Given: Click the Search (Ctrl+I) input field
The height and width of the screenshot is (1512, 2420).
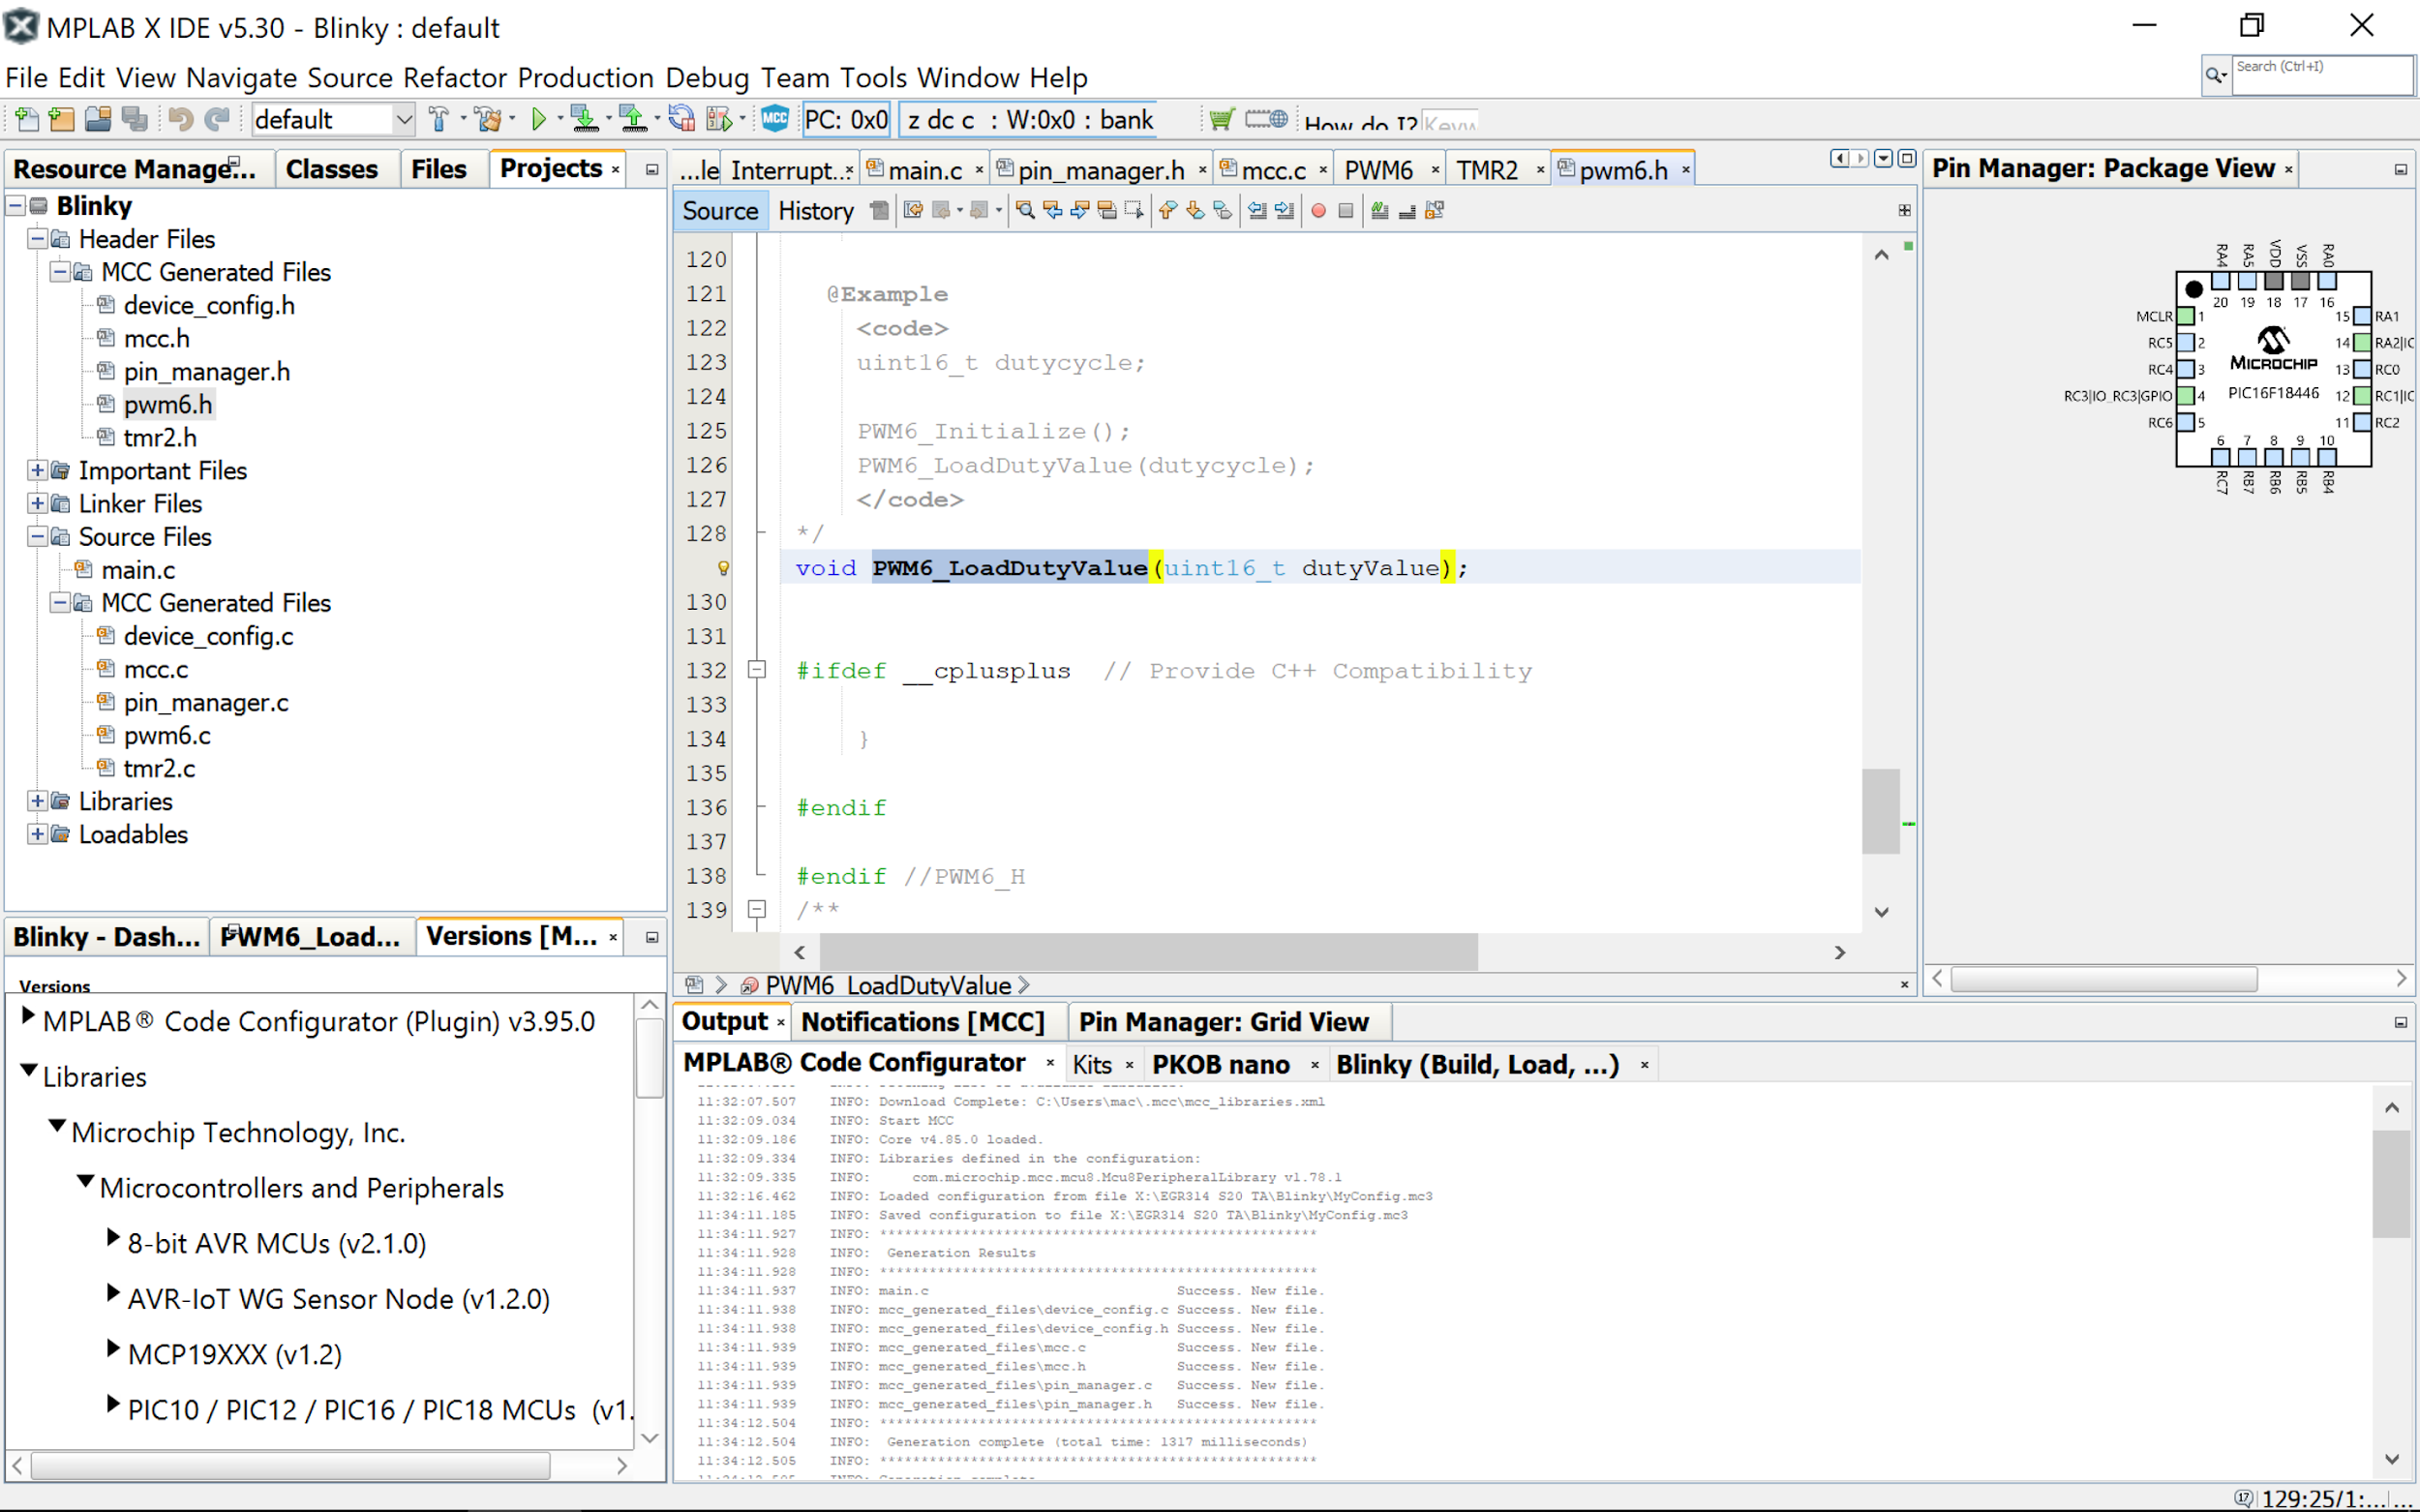Looking at the screenshot, I should click(x=2321, y=75).
